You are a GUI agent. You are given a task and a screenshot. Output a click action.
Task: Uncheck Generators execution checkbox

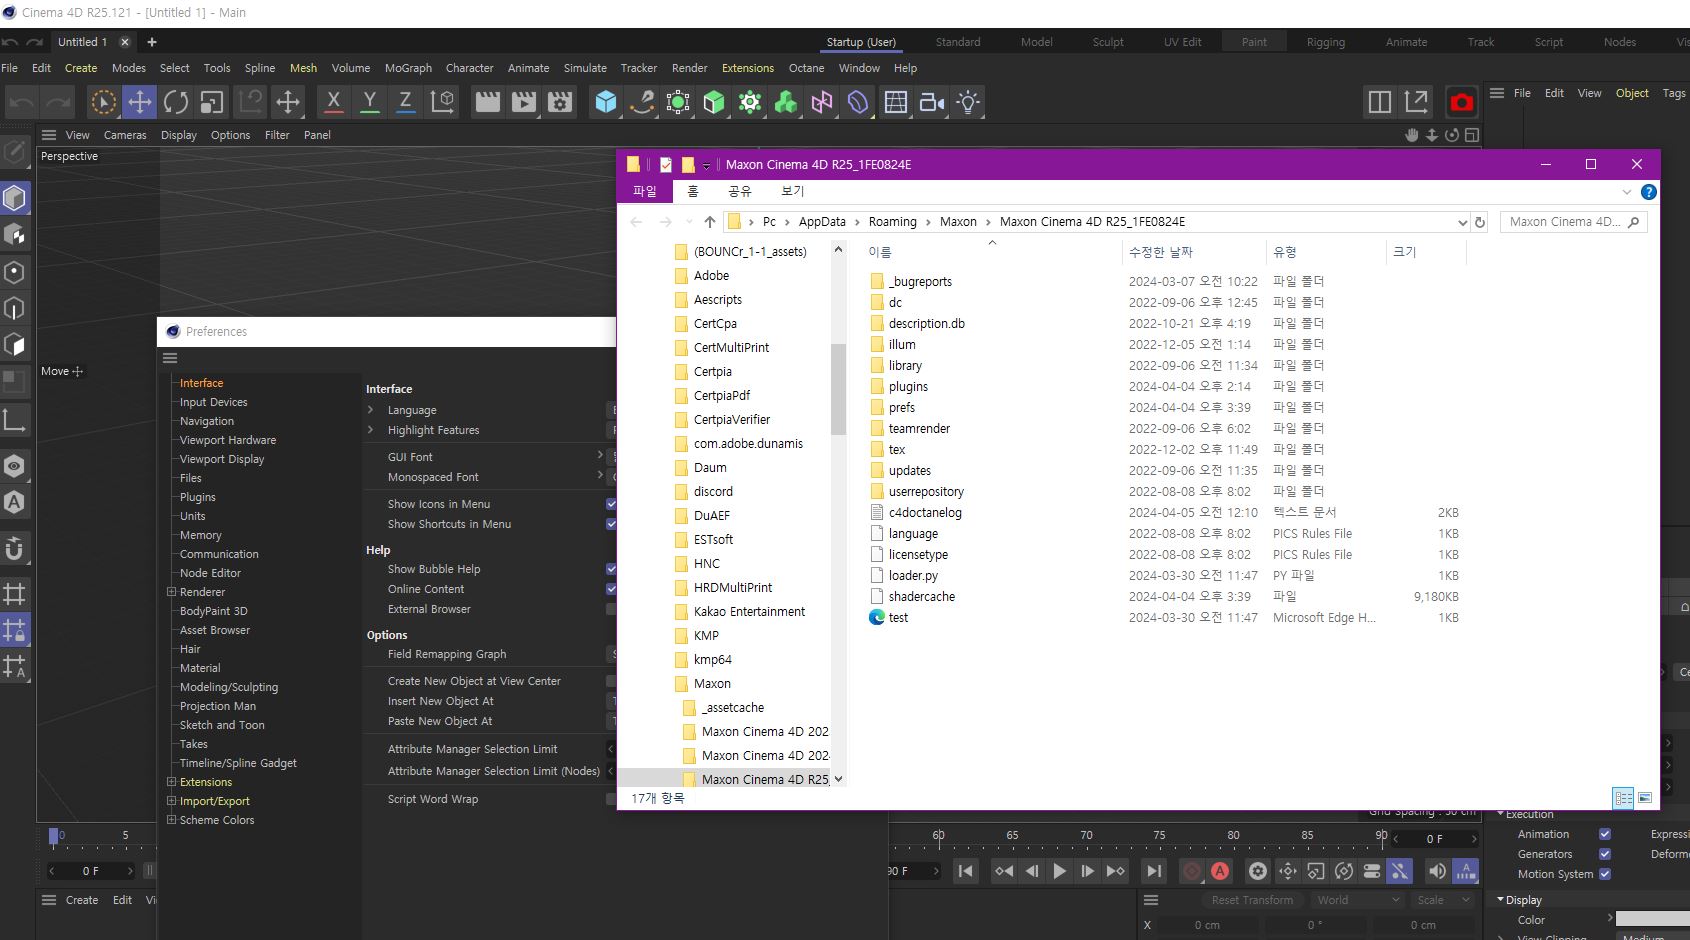1605,854
